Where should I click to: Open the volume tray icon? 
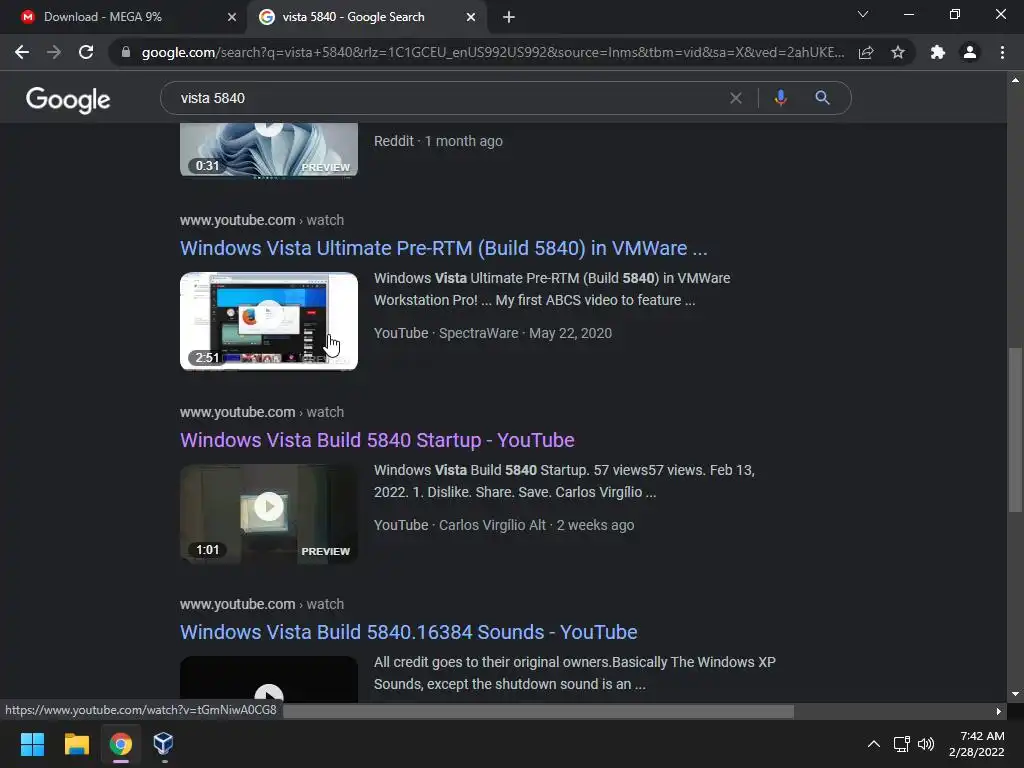coord(926,744)
